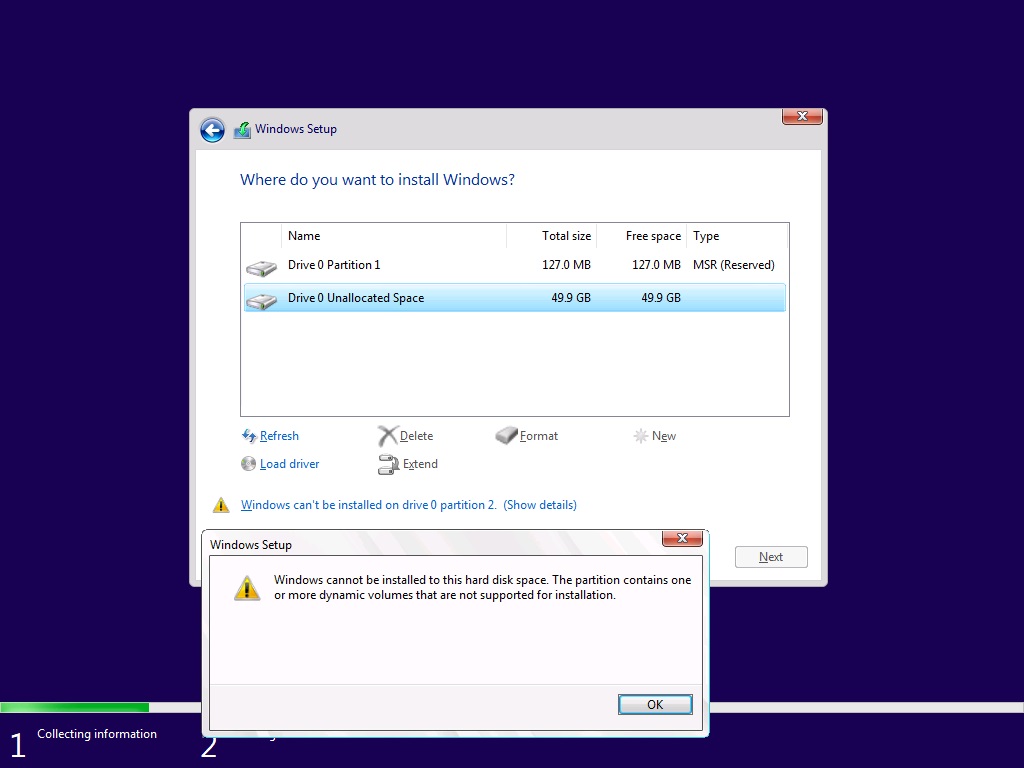Click the 49.9 GB total size cell

(x=571, y=298)
